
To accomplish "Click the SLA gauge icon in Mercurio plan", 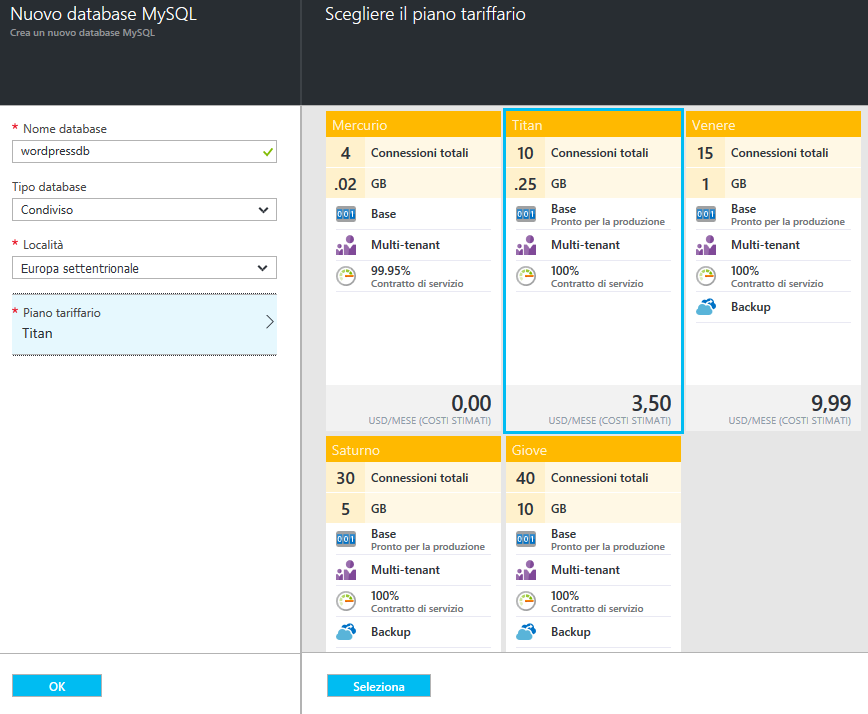I will (x=346, y=276).
